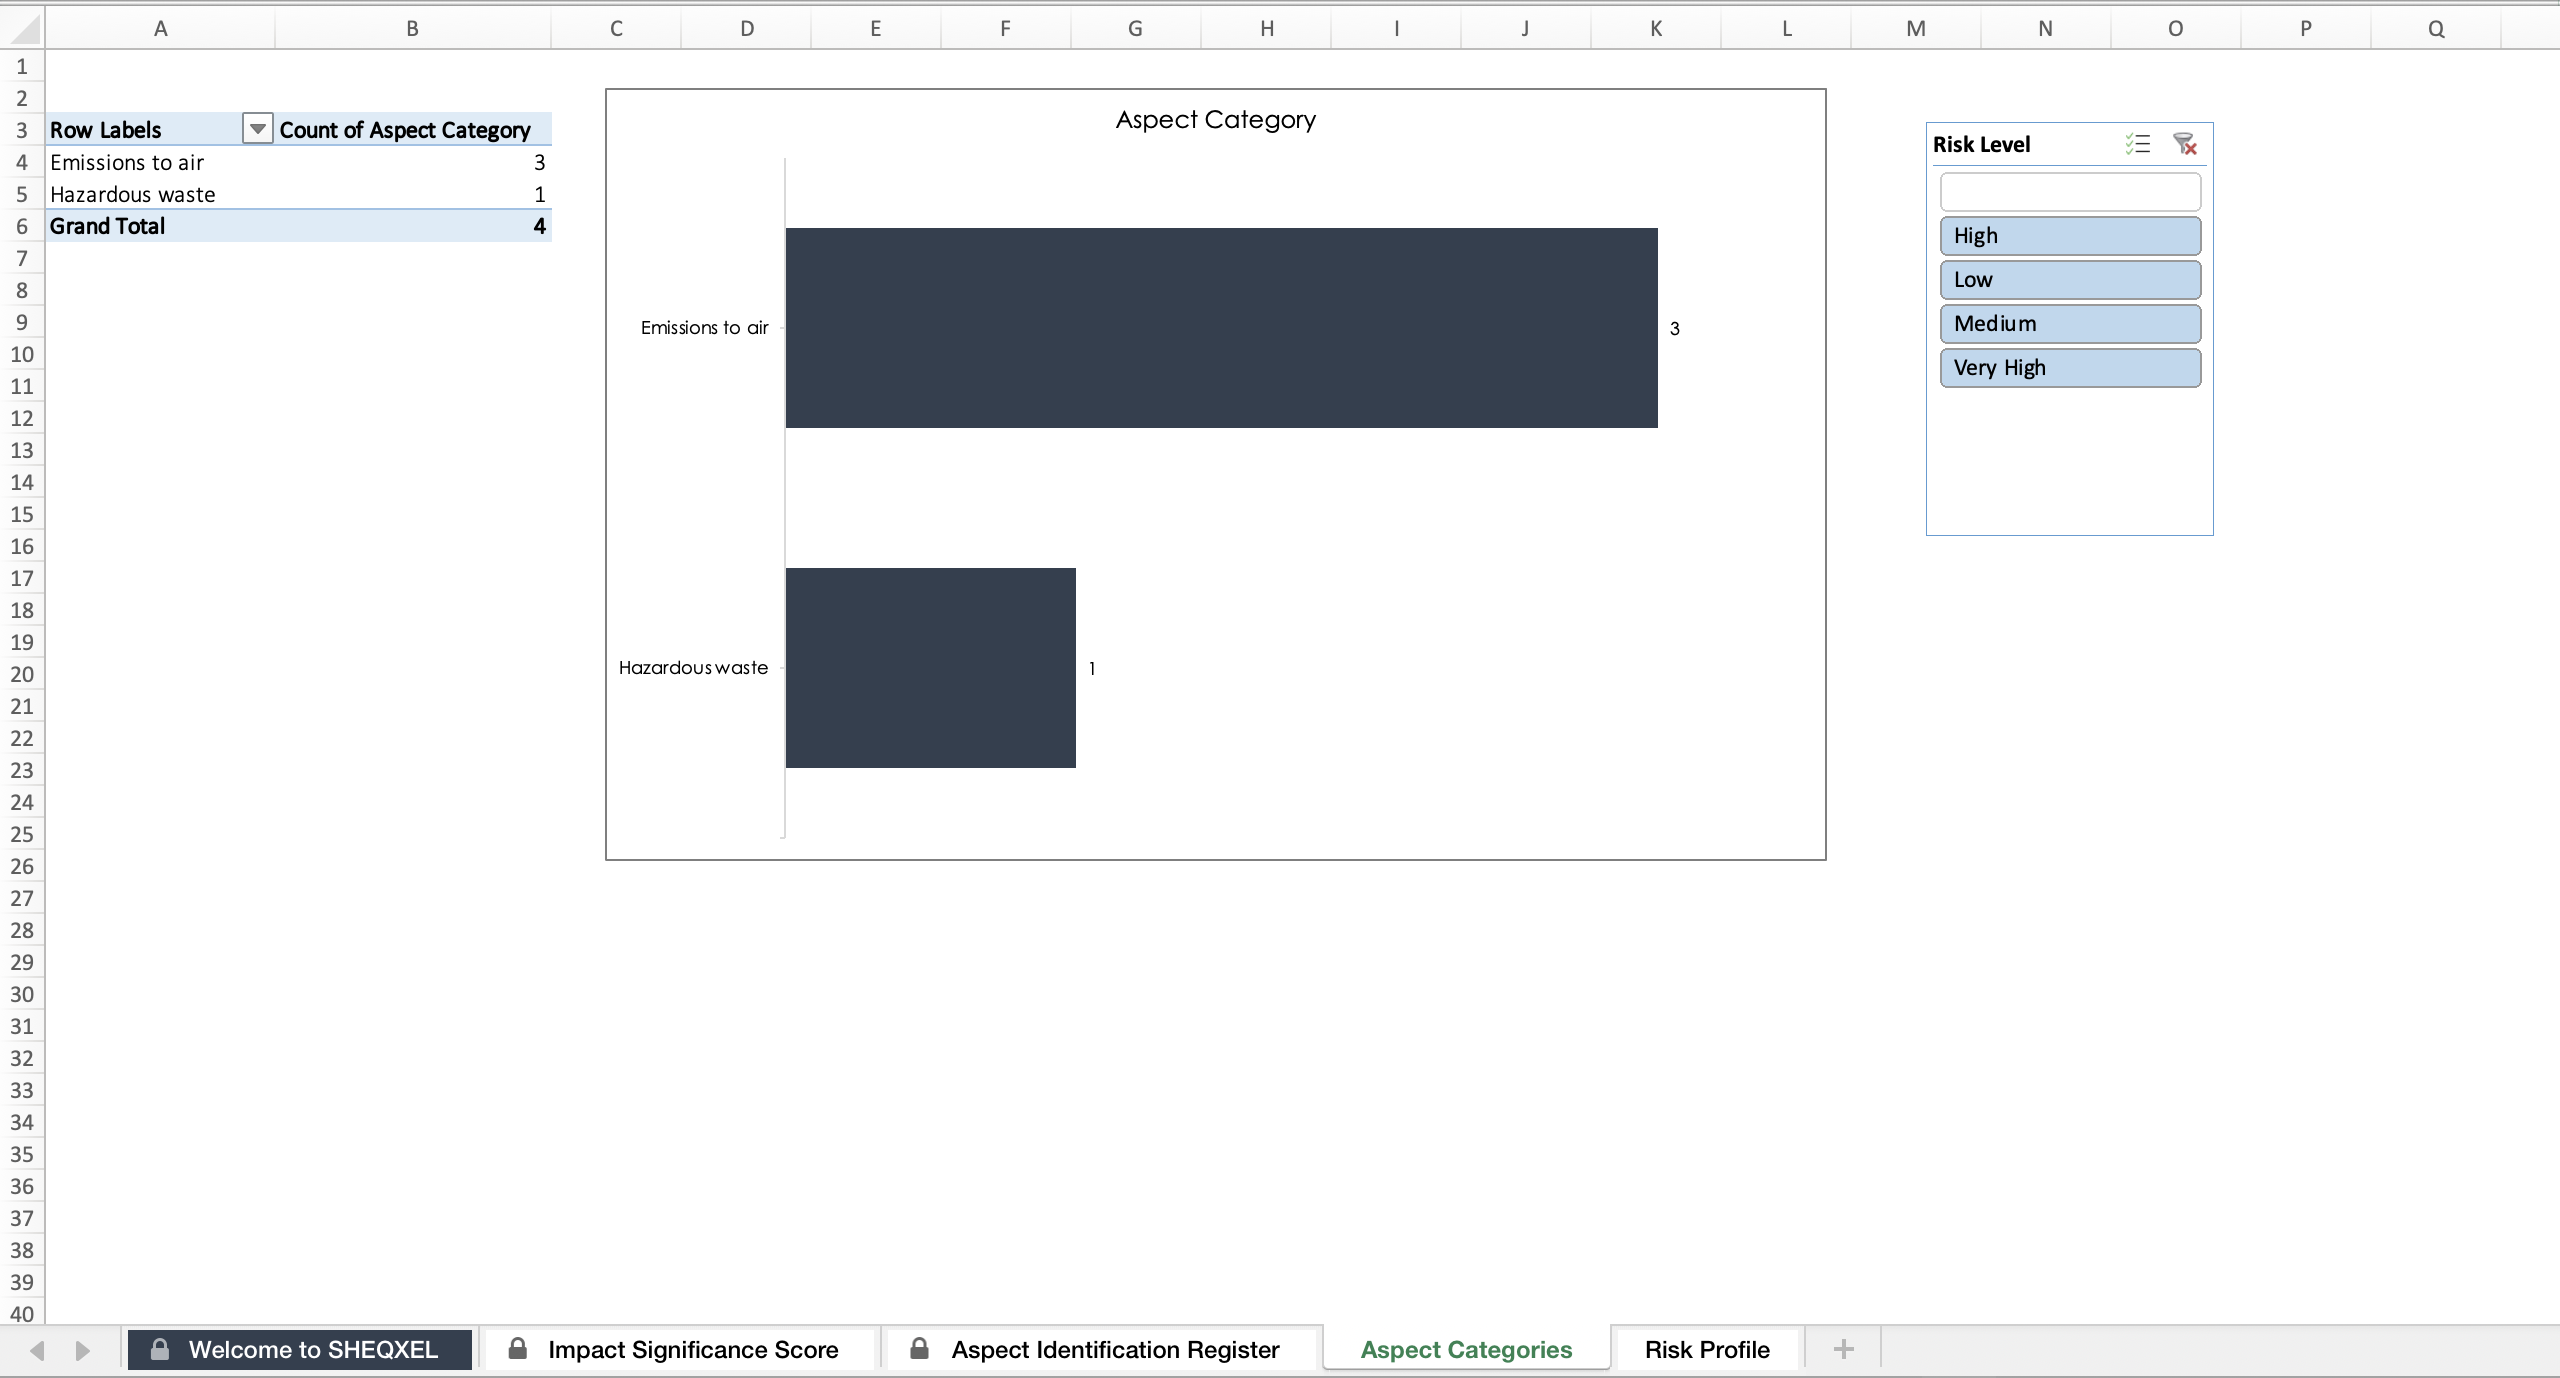
Task: Select the Emissions to air bar in chart
Action: tap(1221, 328)
